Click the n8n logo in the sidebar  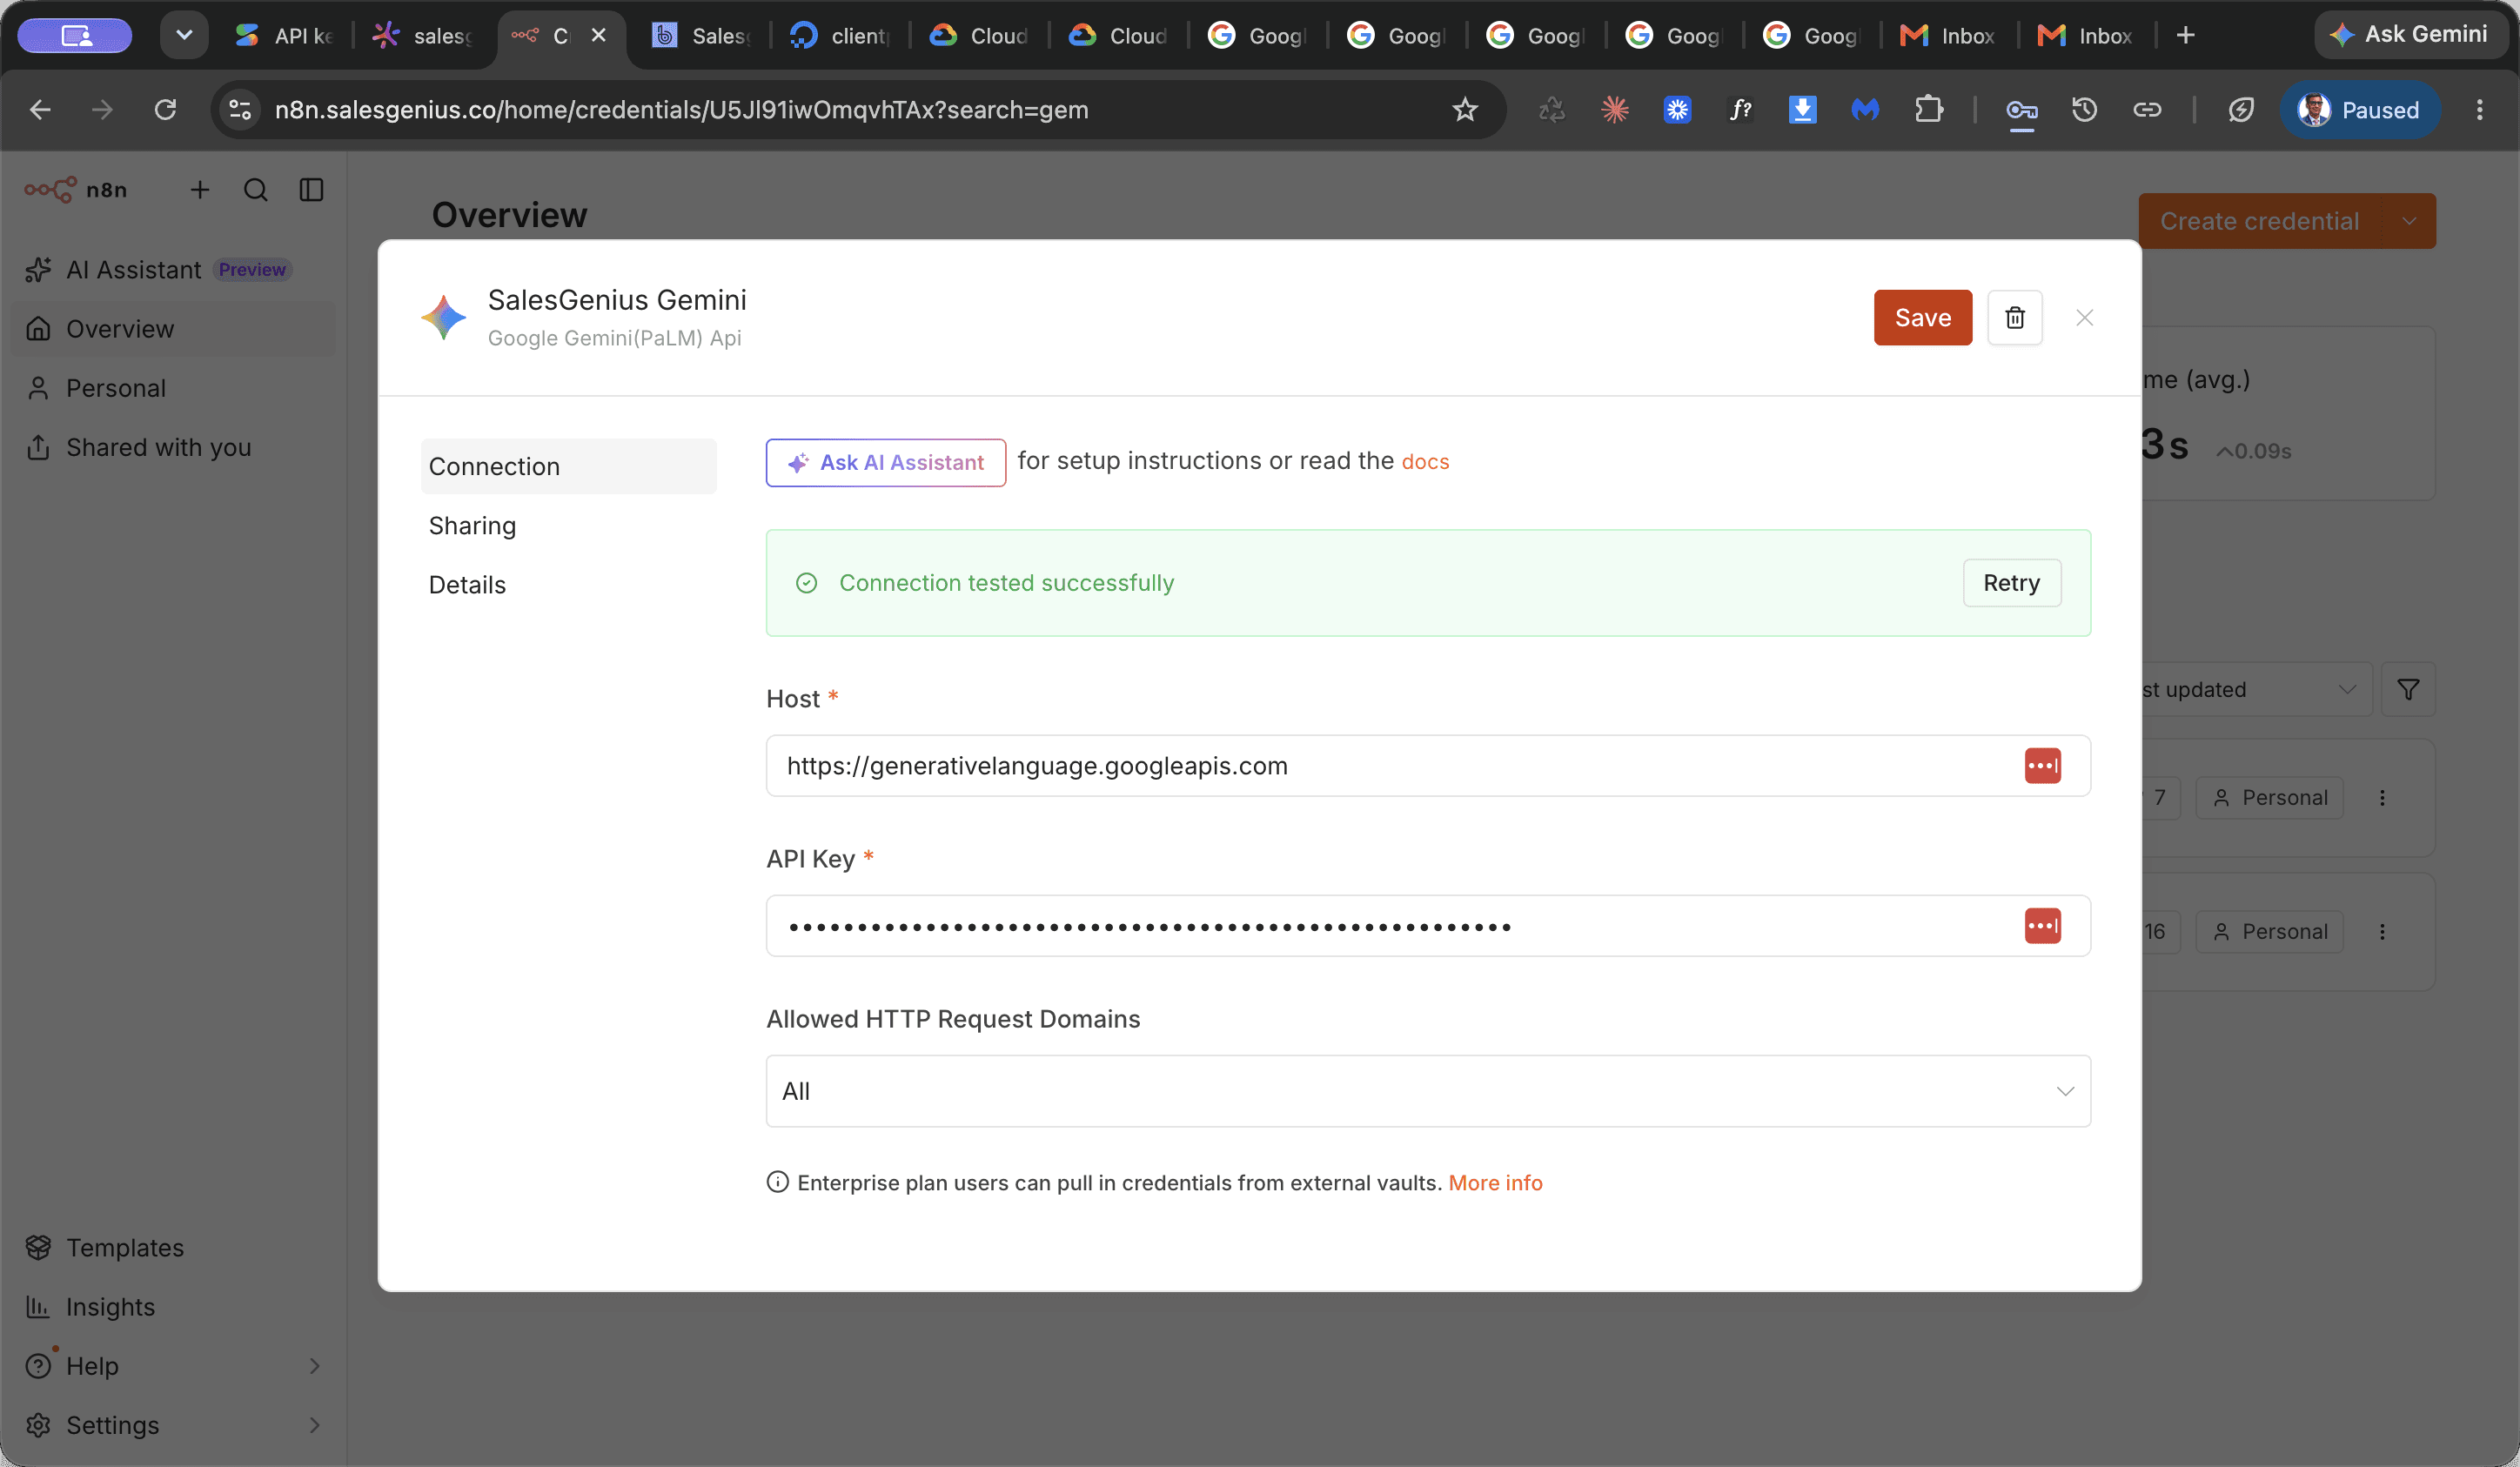[76, 190]
